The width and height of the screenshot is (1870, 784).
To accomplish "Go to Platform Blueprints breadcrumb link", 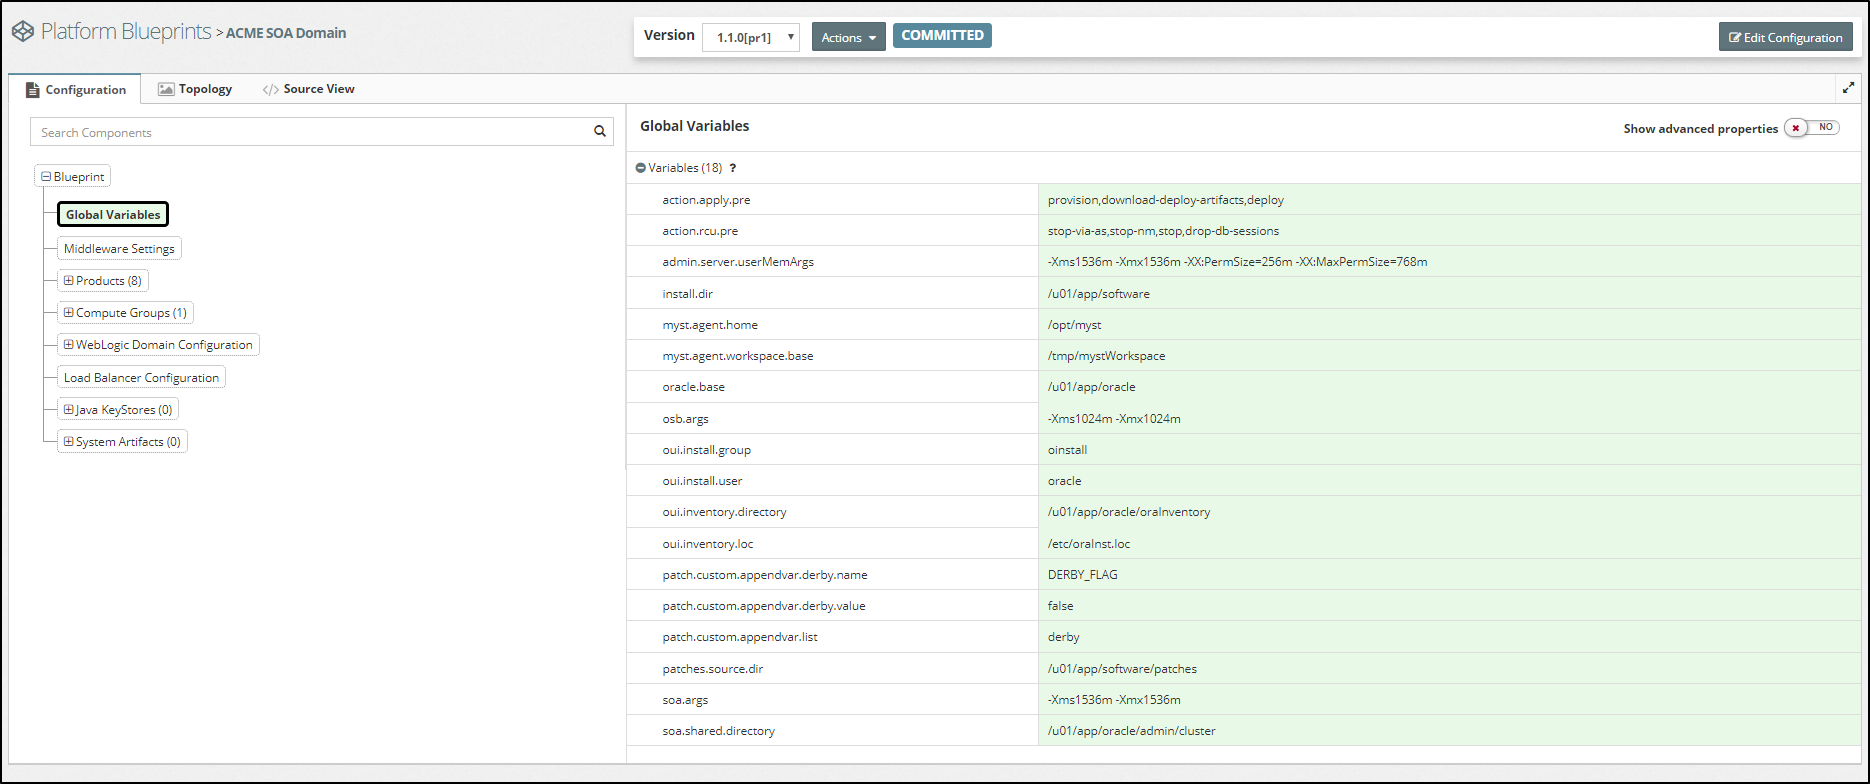I will pyautogui.click(x=126, y=32).
